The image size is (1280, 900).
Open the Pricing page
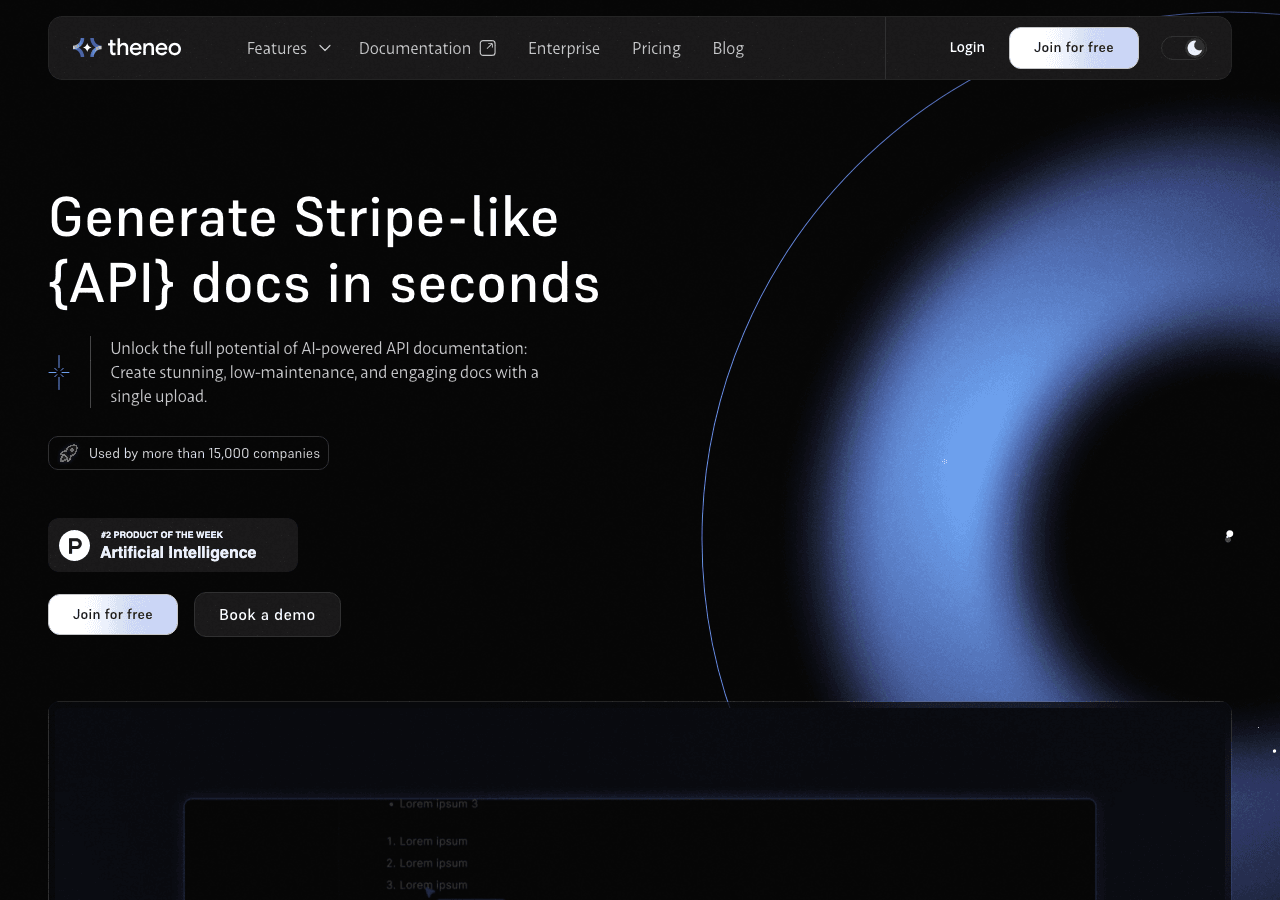pyautogui.click(x=656, y=48)
